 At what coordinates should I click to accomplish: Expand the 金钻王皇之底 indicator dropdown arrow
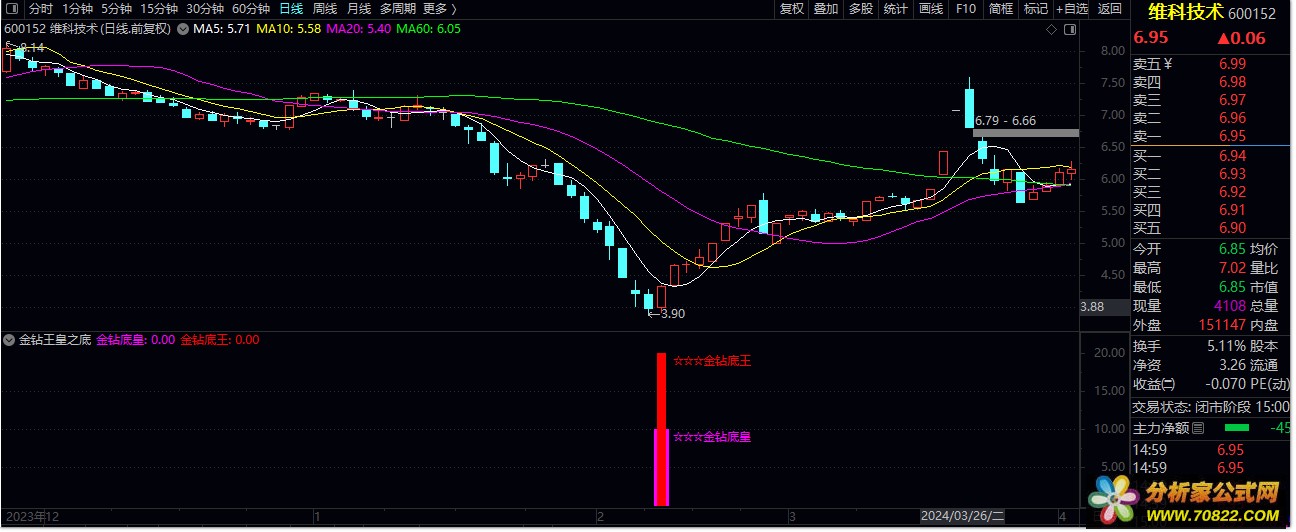(x=10, y=340)
